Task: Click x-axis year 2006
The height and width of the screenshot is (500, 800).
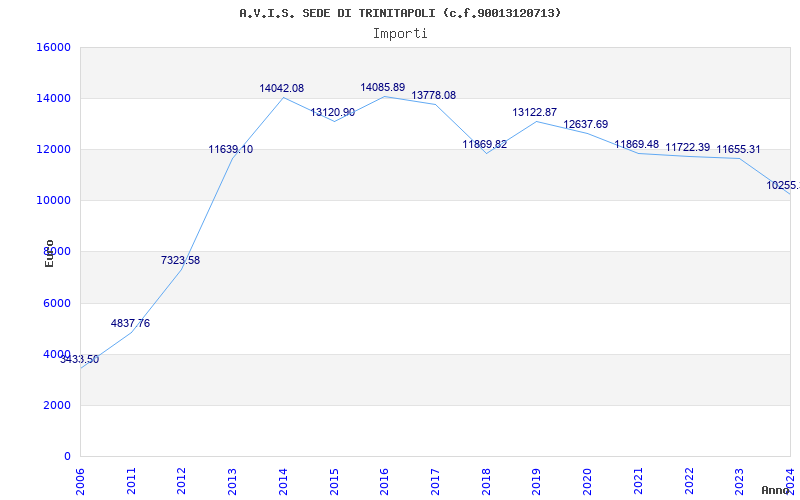Action: click(x=80, y=481)
